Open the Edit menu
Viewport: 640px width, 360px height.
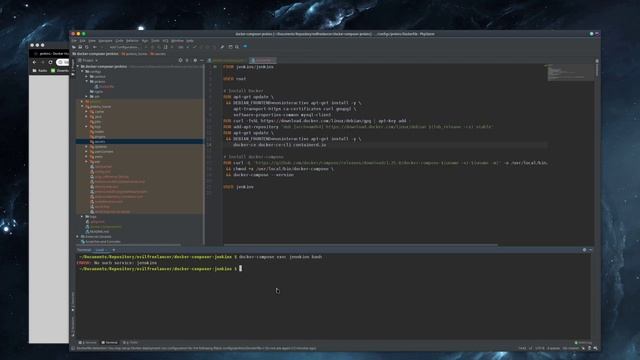tap(82, 41)
